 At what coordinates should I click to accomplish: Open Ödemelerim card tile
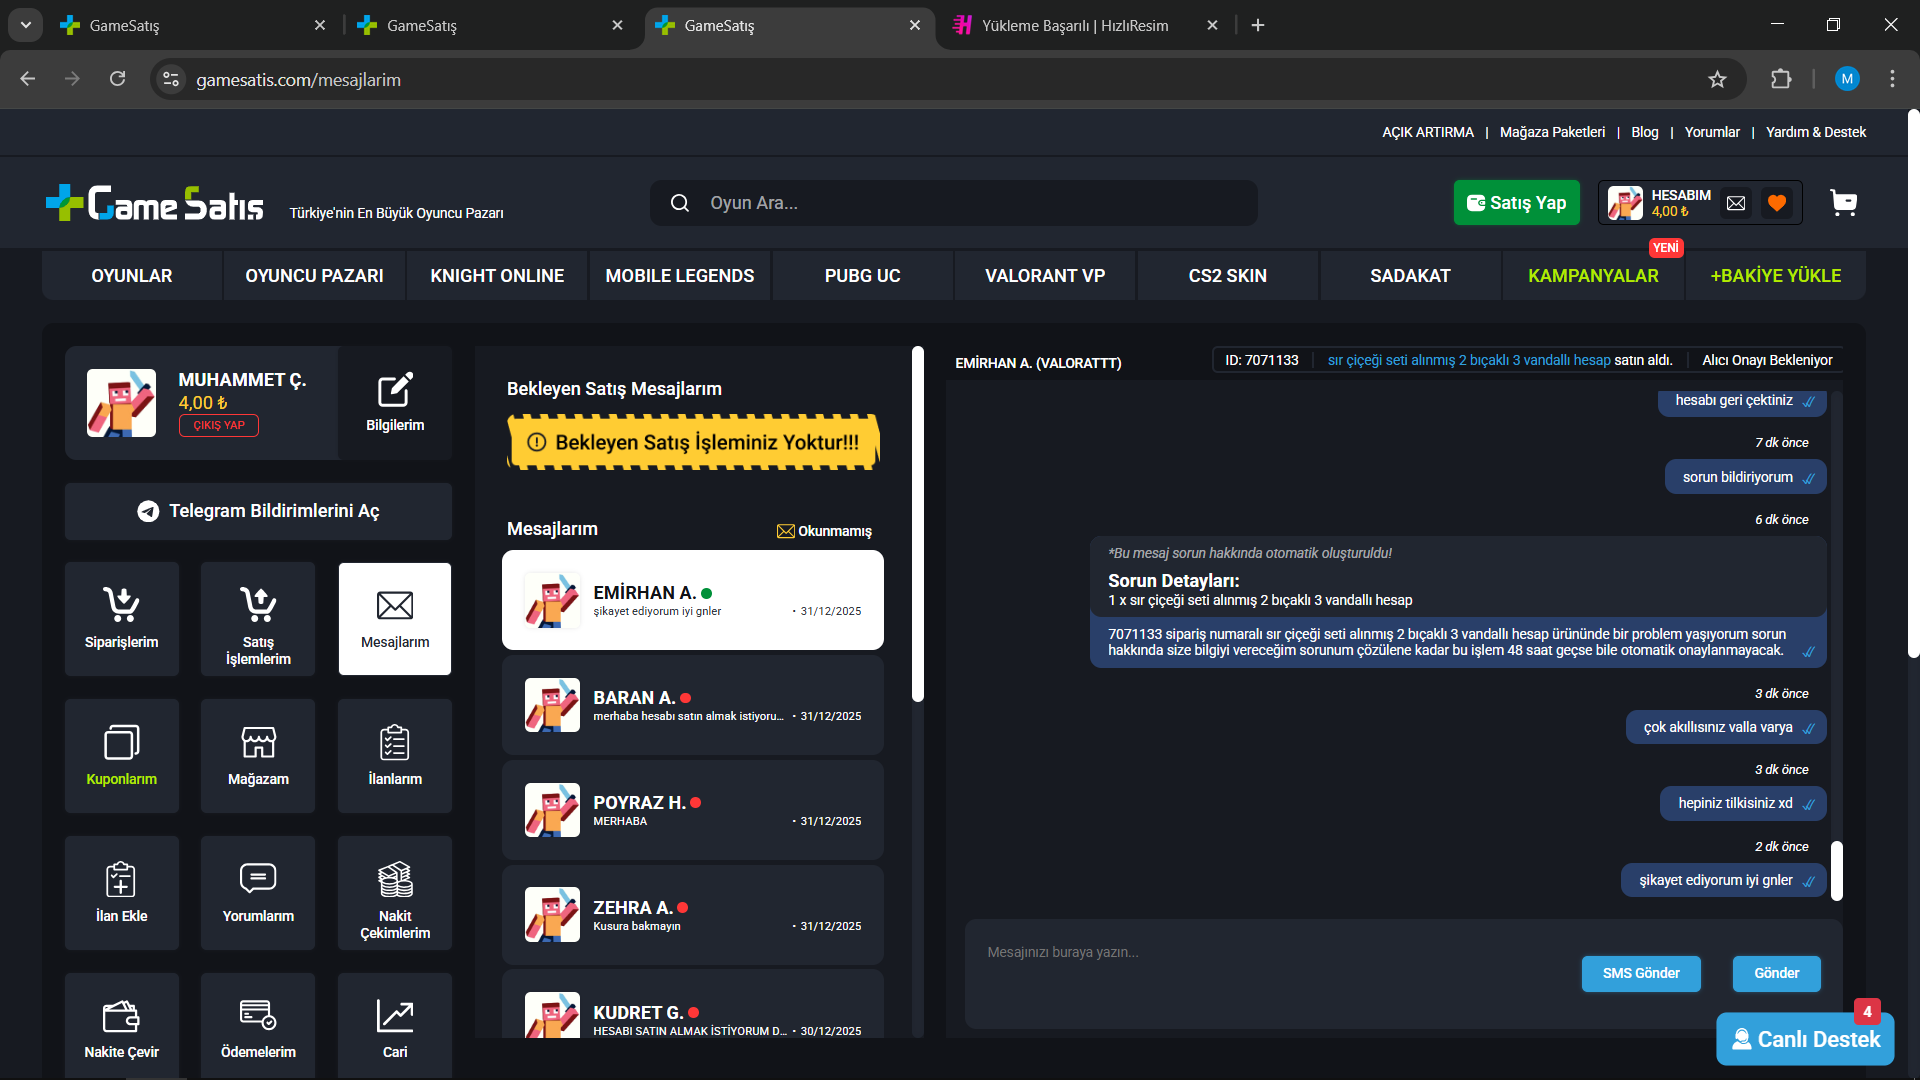pyautogui.click(x=258, y=1026)
